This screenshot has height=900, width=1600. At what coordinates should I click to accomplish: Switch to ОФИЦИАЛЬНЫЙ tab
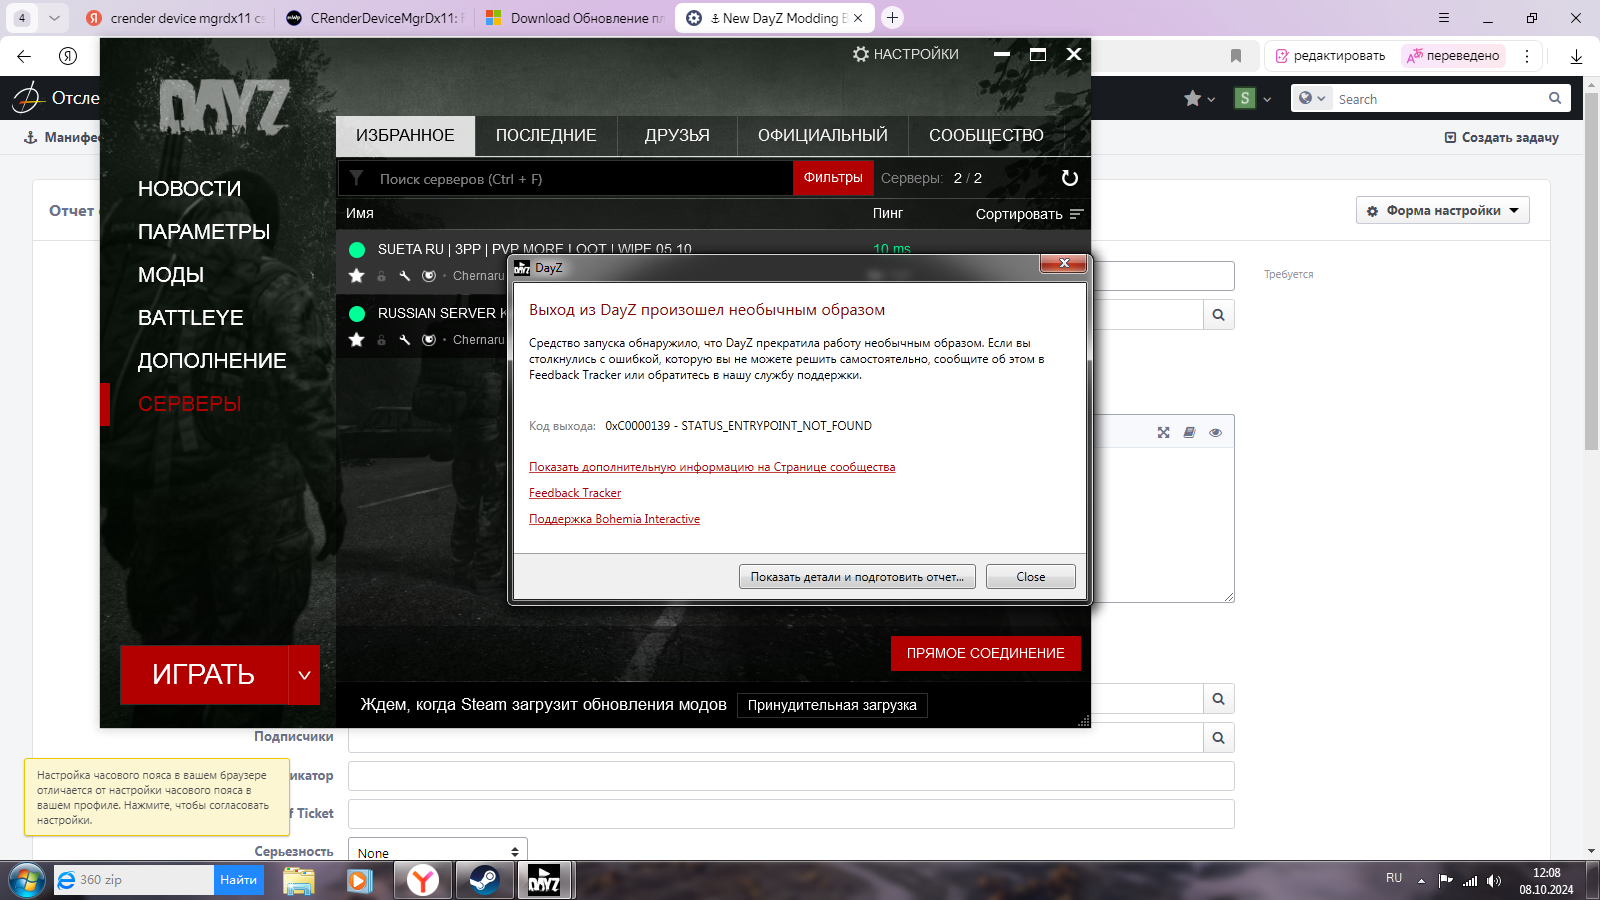823,135
